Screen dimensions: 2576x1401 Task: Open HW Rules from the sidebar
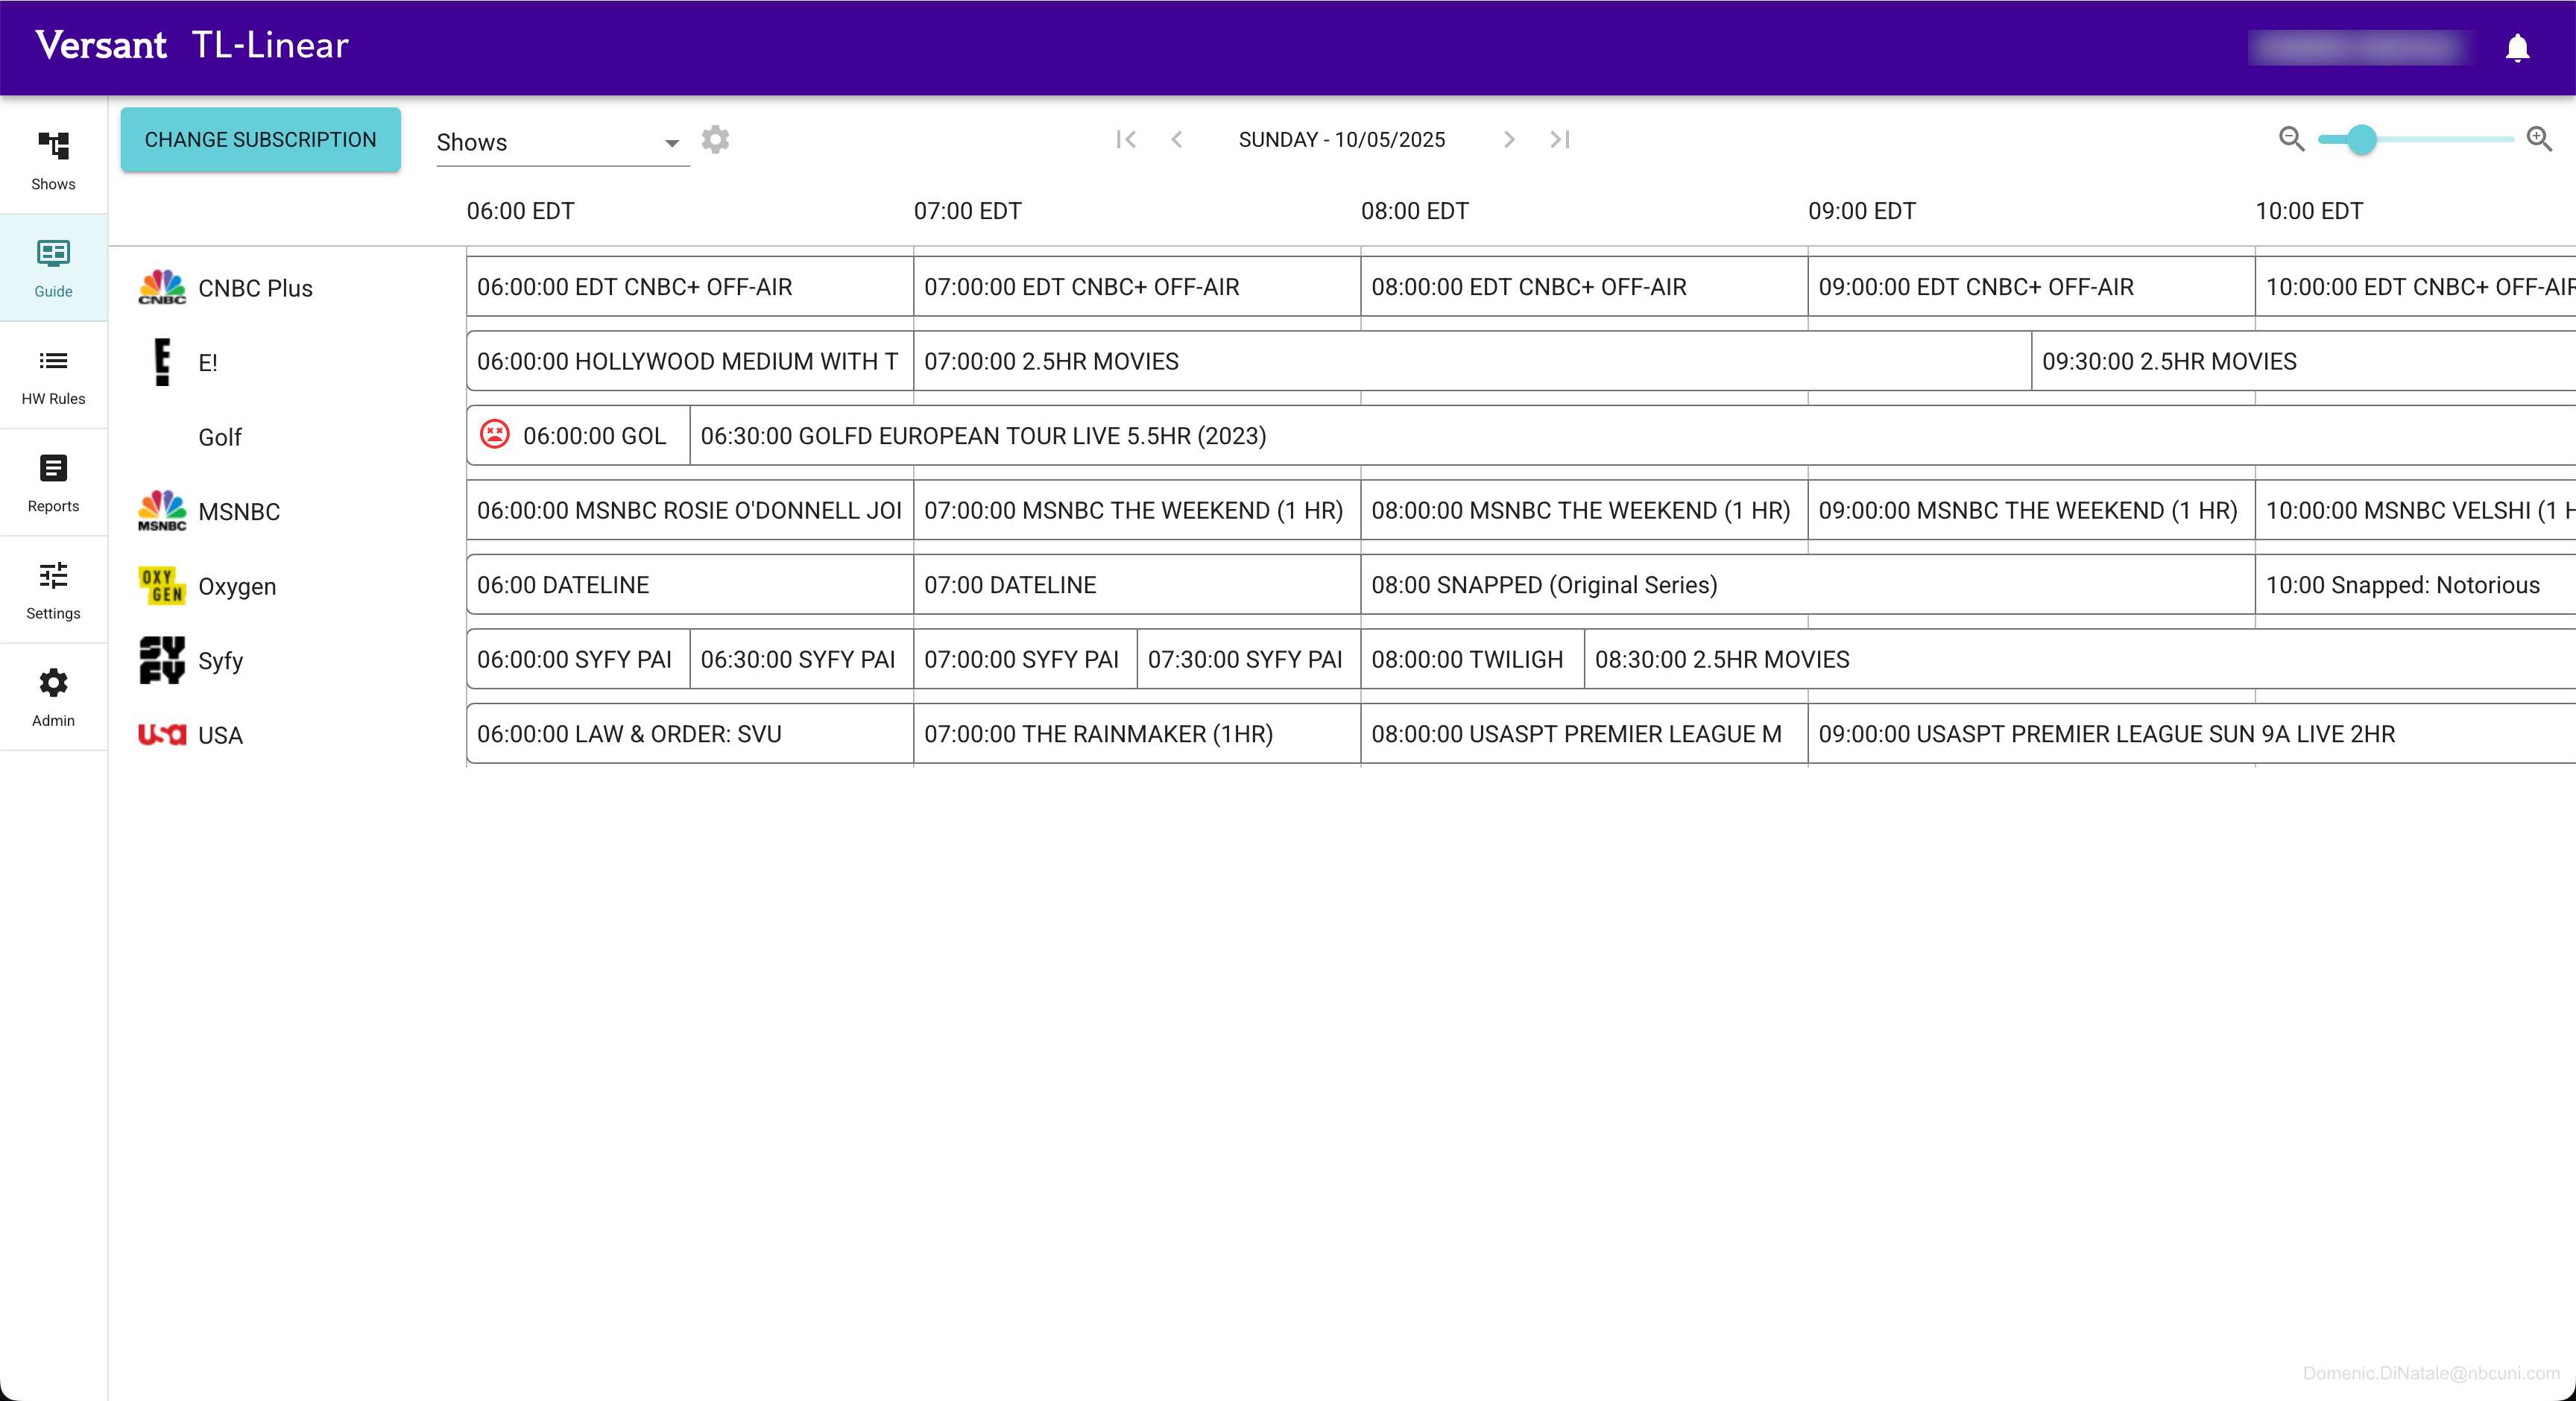(x=52, y=375)
